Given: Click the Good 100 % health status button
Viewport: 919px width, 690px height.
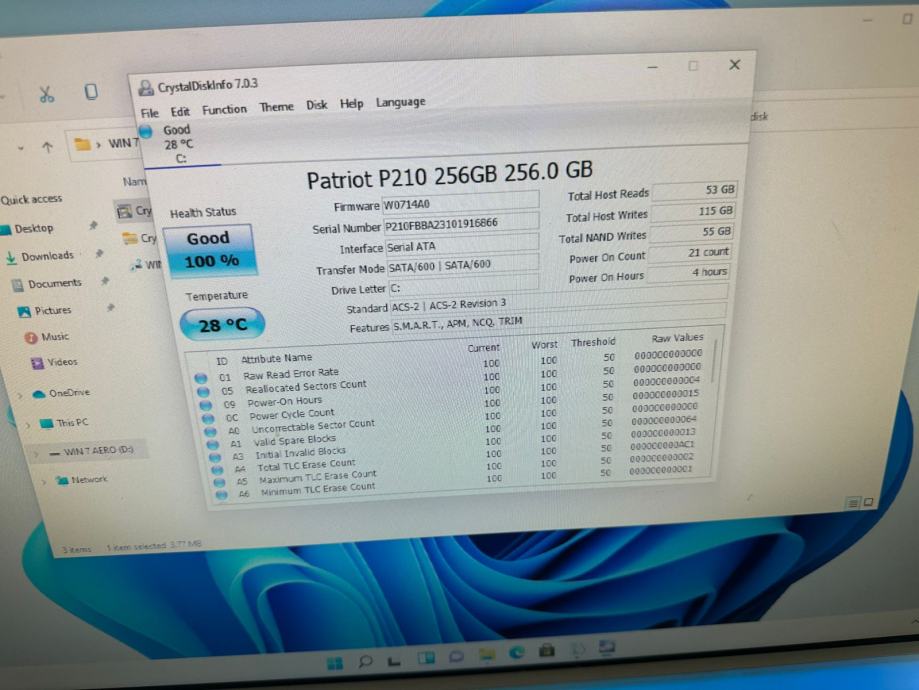Looking at the screenshot, I should 210,249.
